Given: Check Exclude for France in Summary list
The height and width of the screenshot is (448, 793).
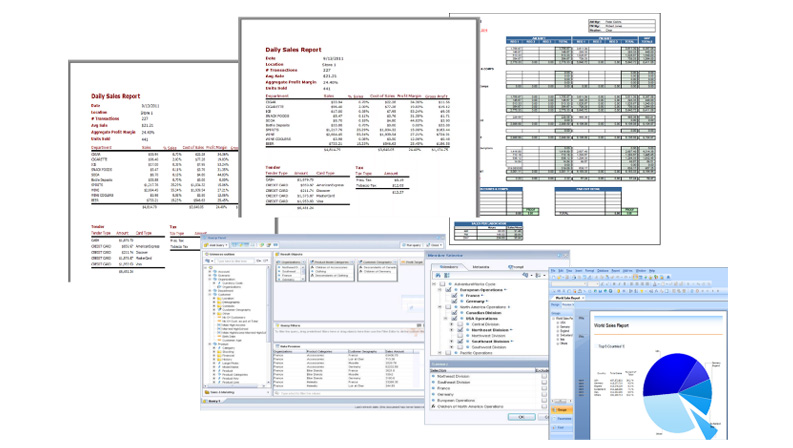Looking at the screenshot, I should tap(544, 388).
